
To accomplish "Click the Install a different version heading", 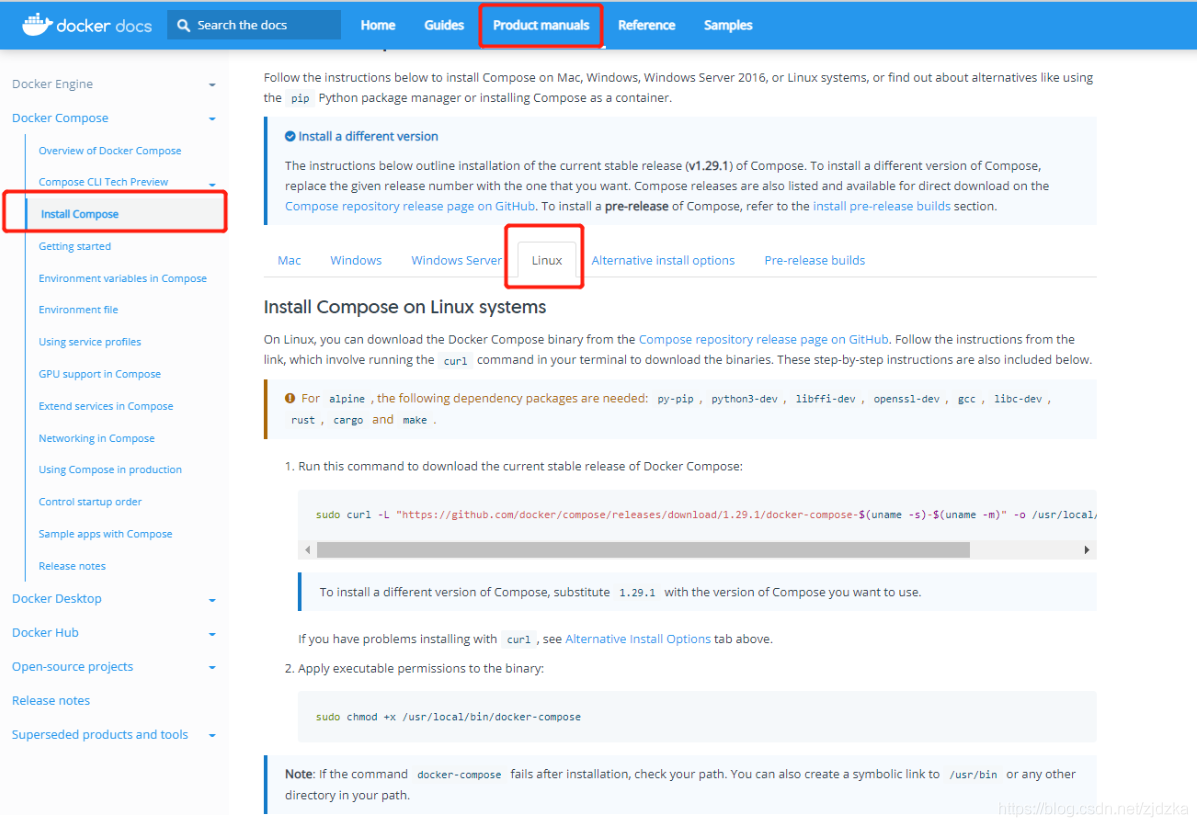I will [368, 136].
